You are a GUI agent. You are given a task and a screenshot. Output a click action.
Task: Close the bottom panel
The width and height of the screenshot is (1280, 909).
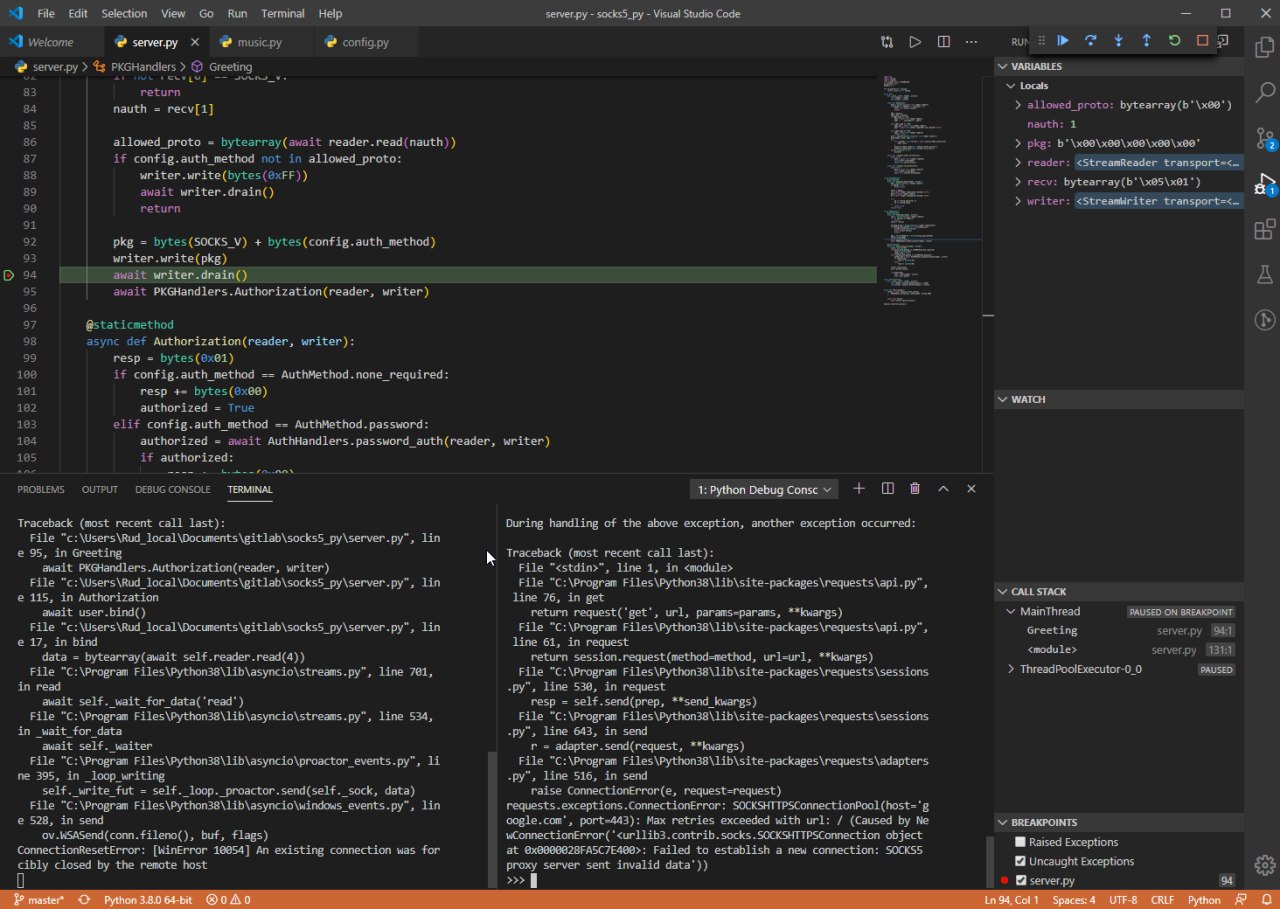971,489
